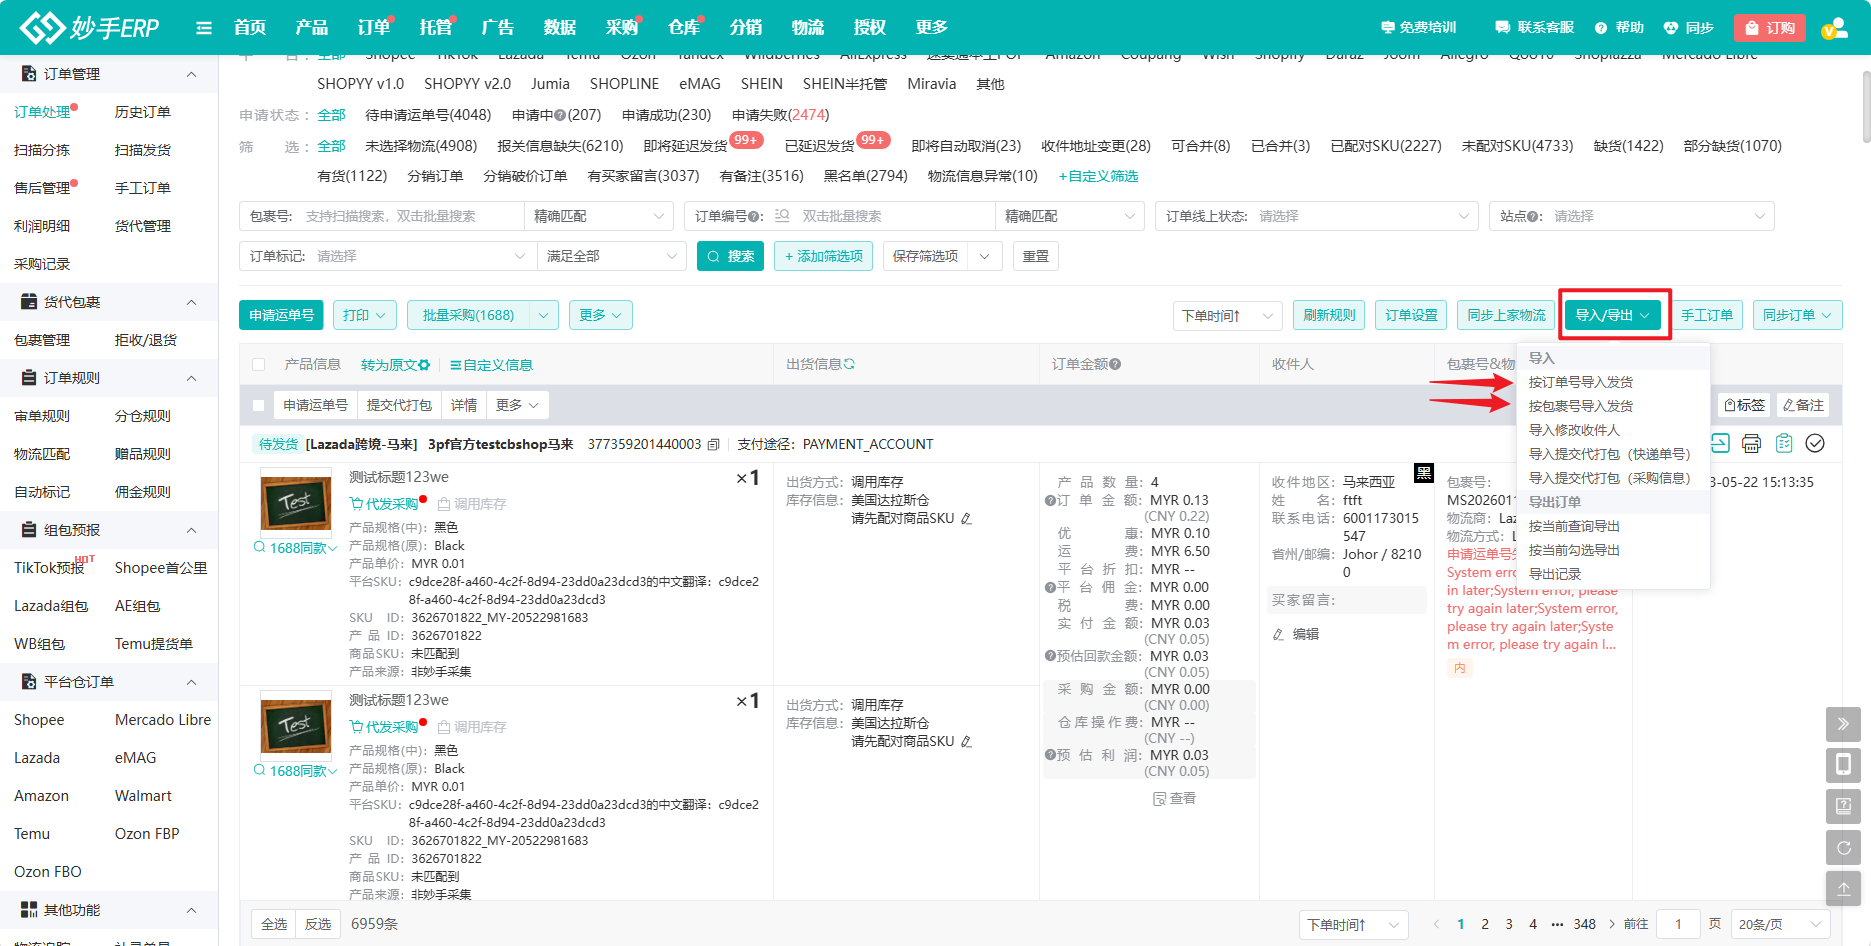The height and width of the screenshot is (946, 1871).
Task: Toggle the hamburger menu in the header
Action: point(204,28)
